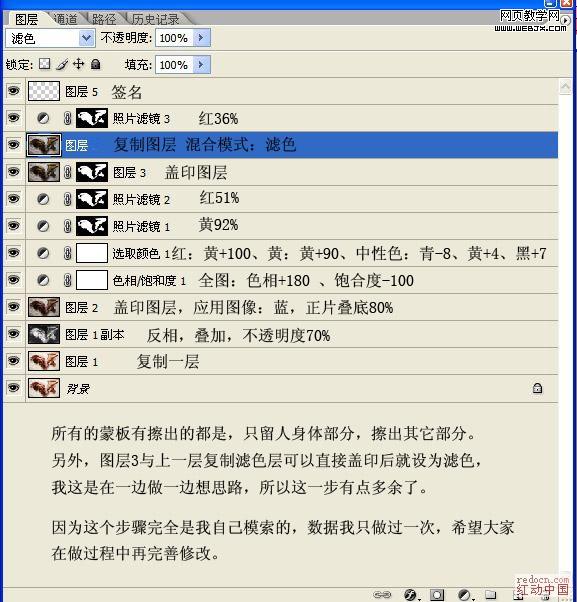Viewport: 577px width, 602px height.
Task: Hide 背景 layer eye
Action: click(13, 388)
